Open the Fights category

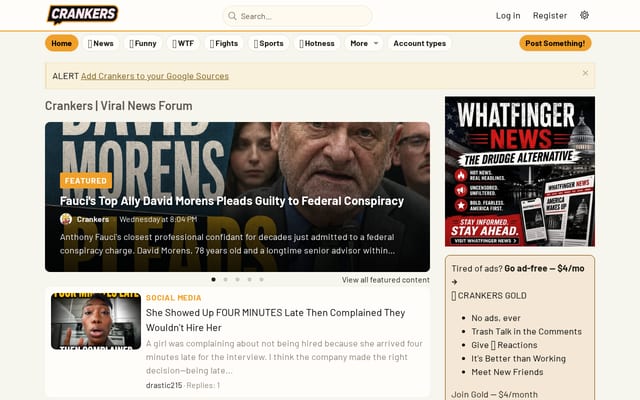[x=224, y=43]
